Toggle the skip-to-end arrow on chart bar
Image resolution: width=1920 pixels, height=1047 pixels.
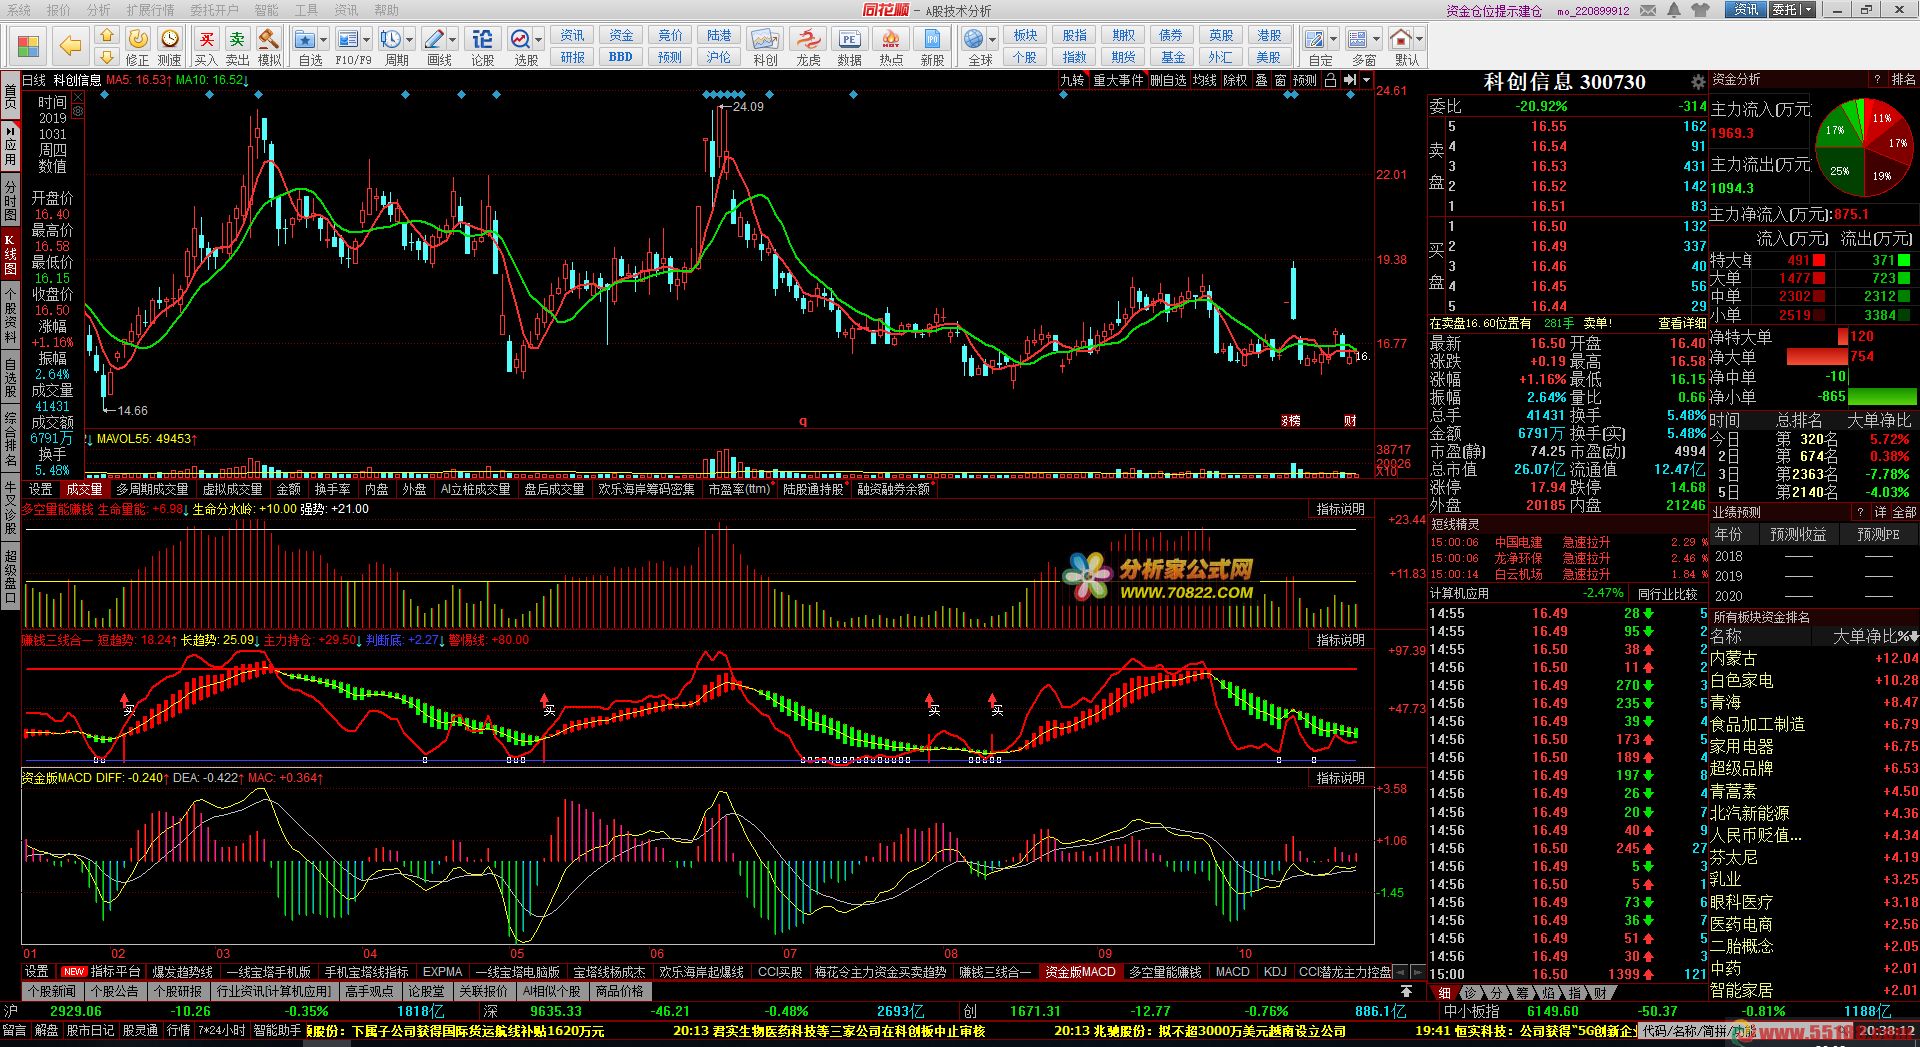pyautogui.click(x=1349, y=80)
